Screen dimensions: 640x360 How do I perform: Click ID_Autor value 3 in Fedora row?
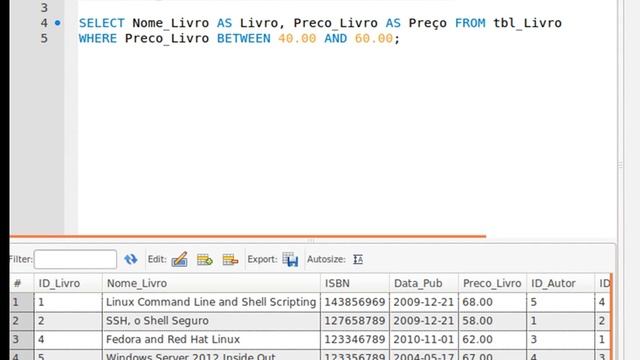click(x=560, y=340)
